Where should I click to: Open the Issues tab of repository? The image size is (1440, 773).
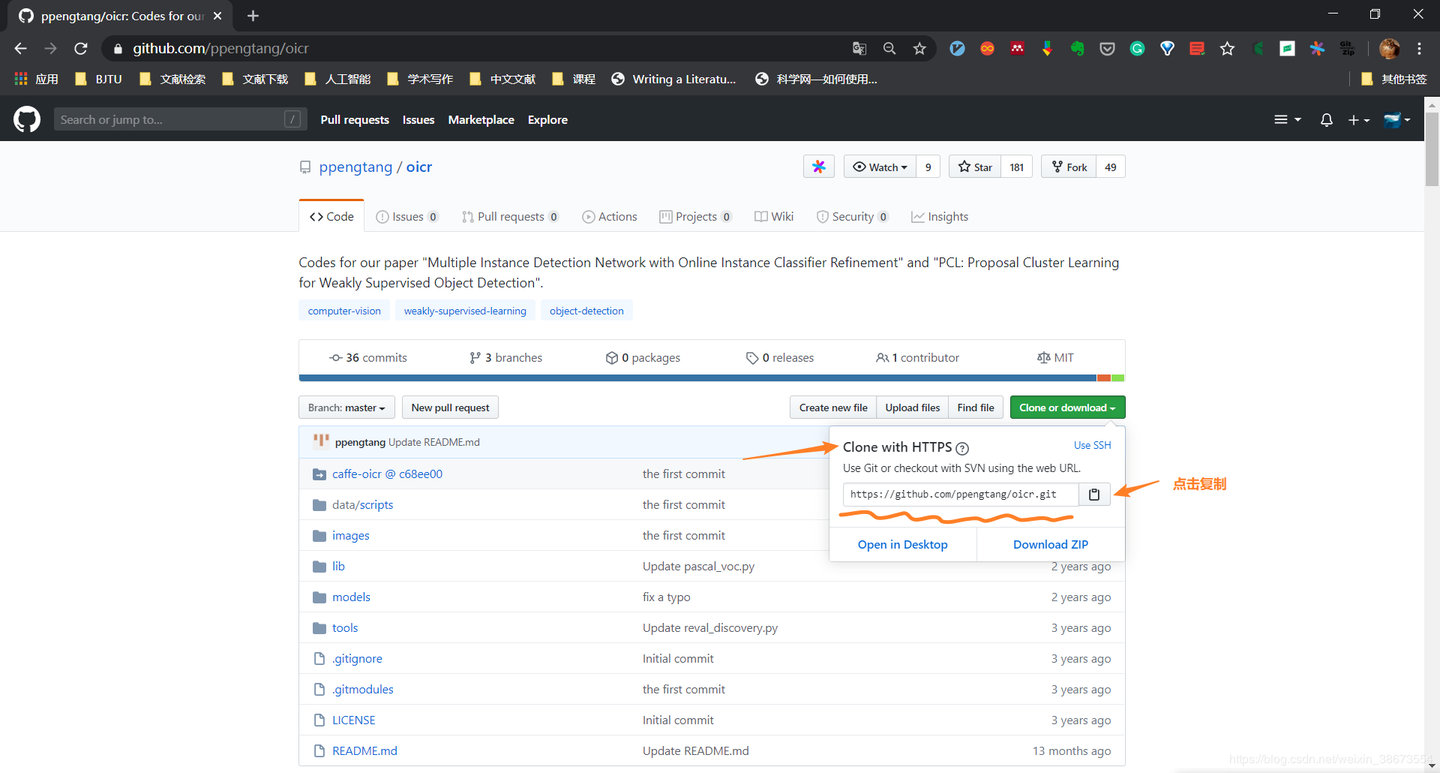[407, 217]
